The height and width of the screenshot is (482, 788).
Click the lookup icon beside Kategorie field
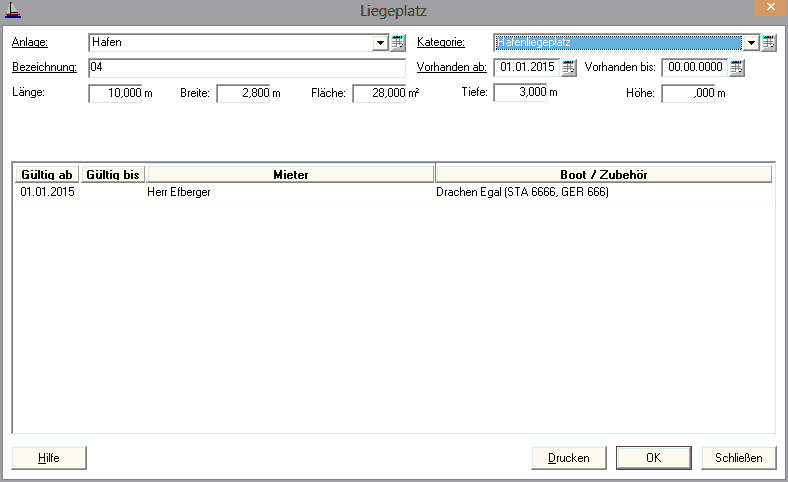click(x=769, y=43)
